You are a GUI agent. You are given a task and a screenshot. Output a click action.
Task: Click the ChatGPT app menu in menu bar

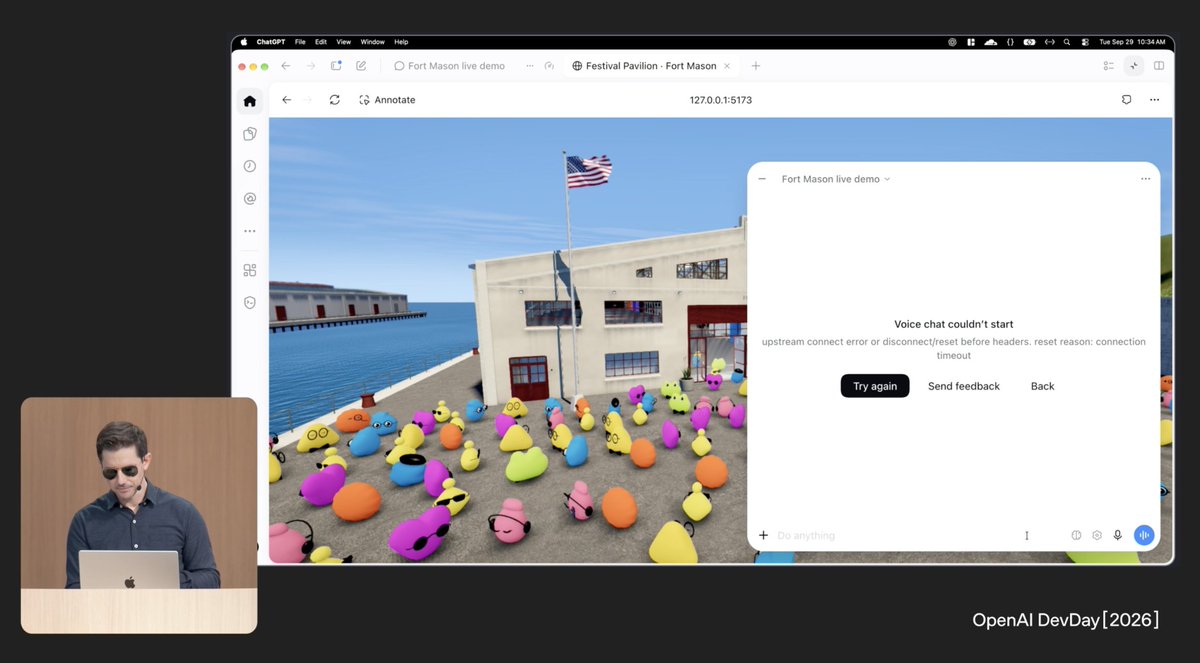(271, 42)
